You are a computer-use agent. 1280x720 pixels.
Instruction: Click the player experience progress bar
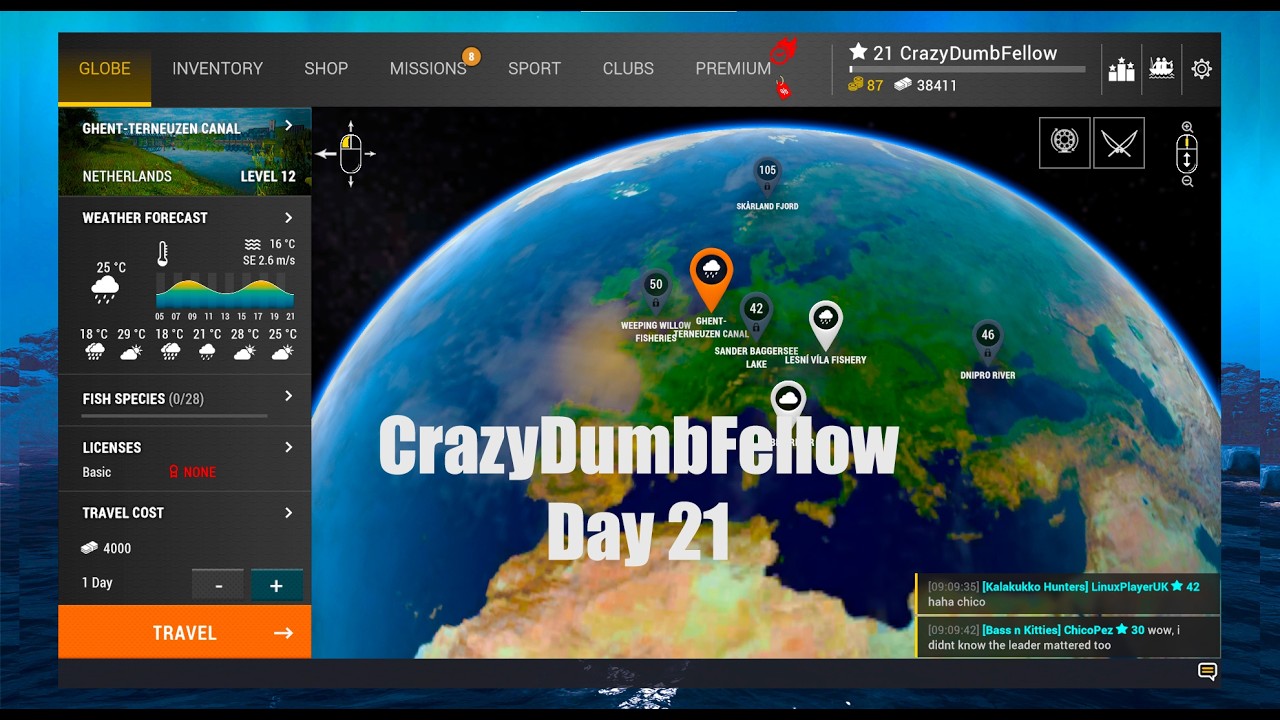coord(967,70)
